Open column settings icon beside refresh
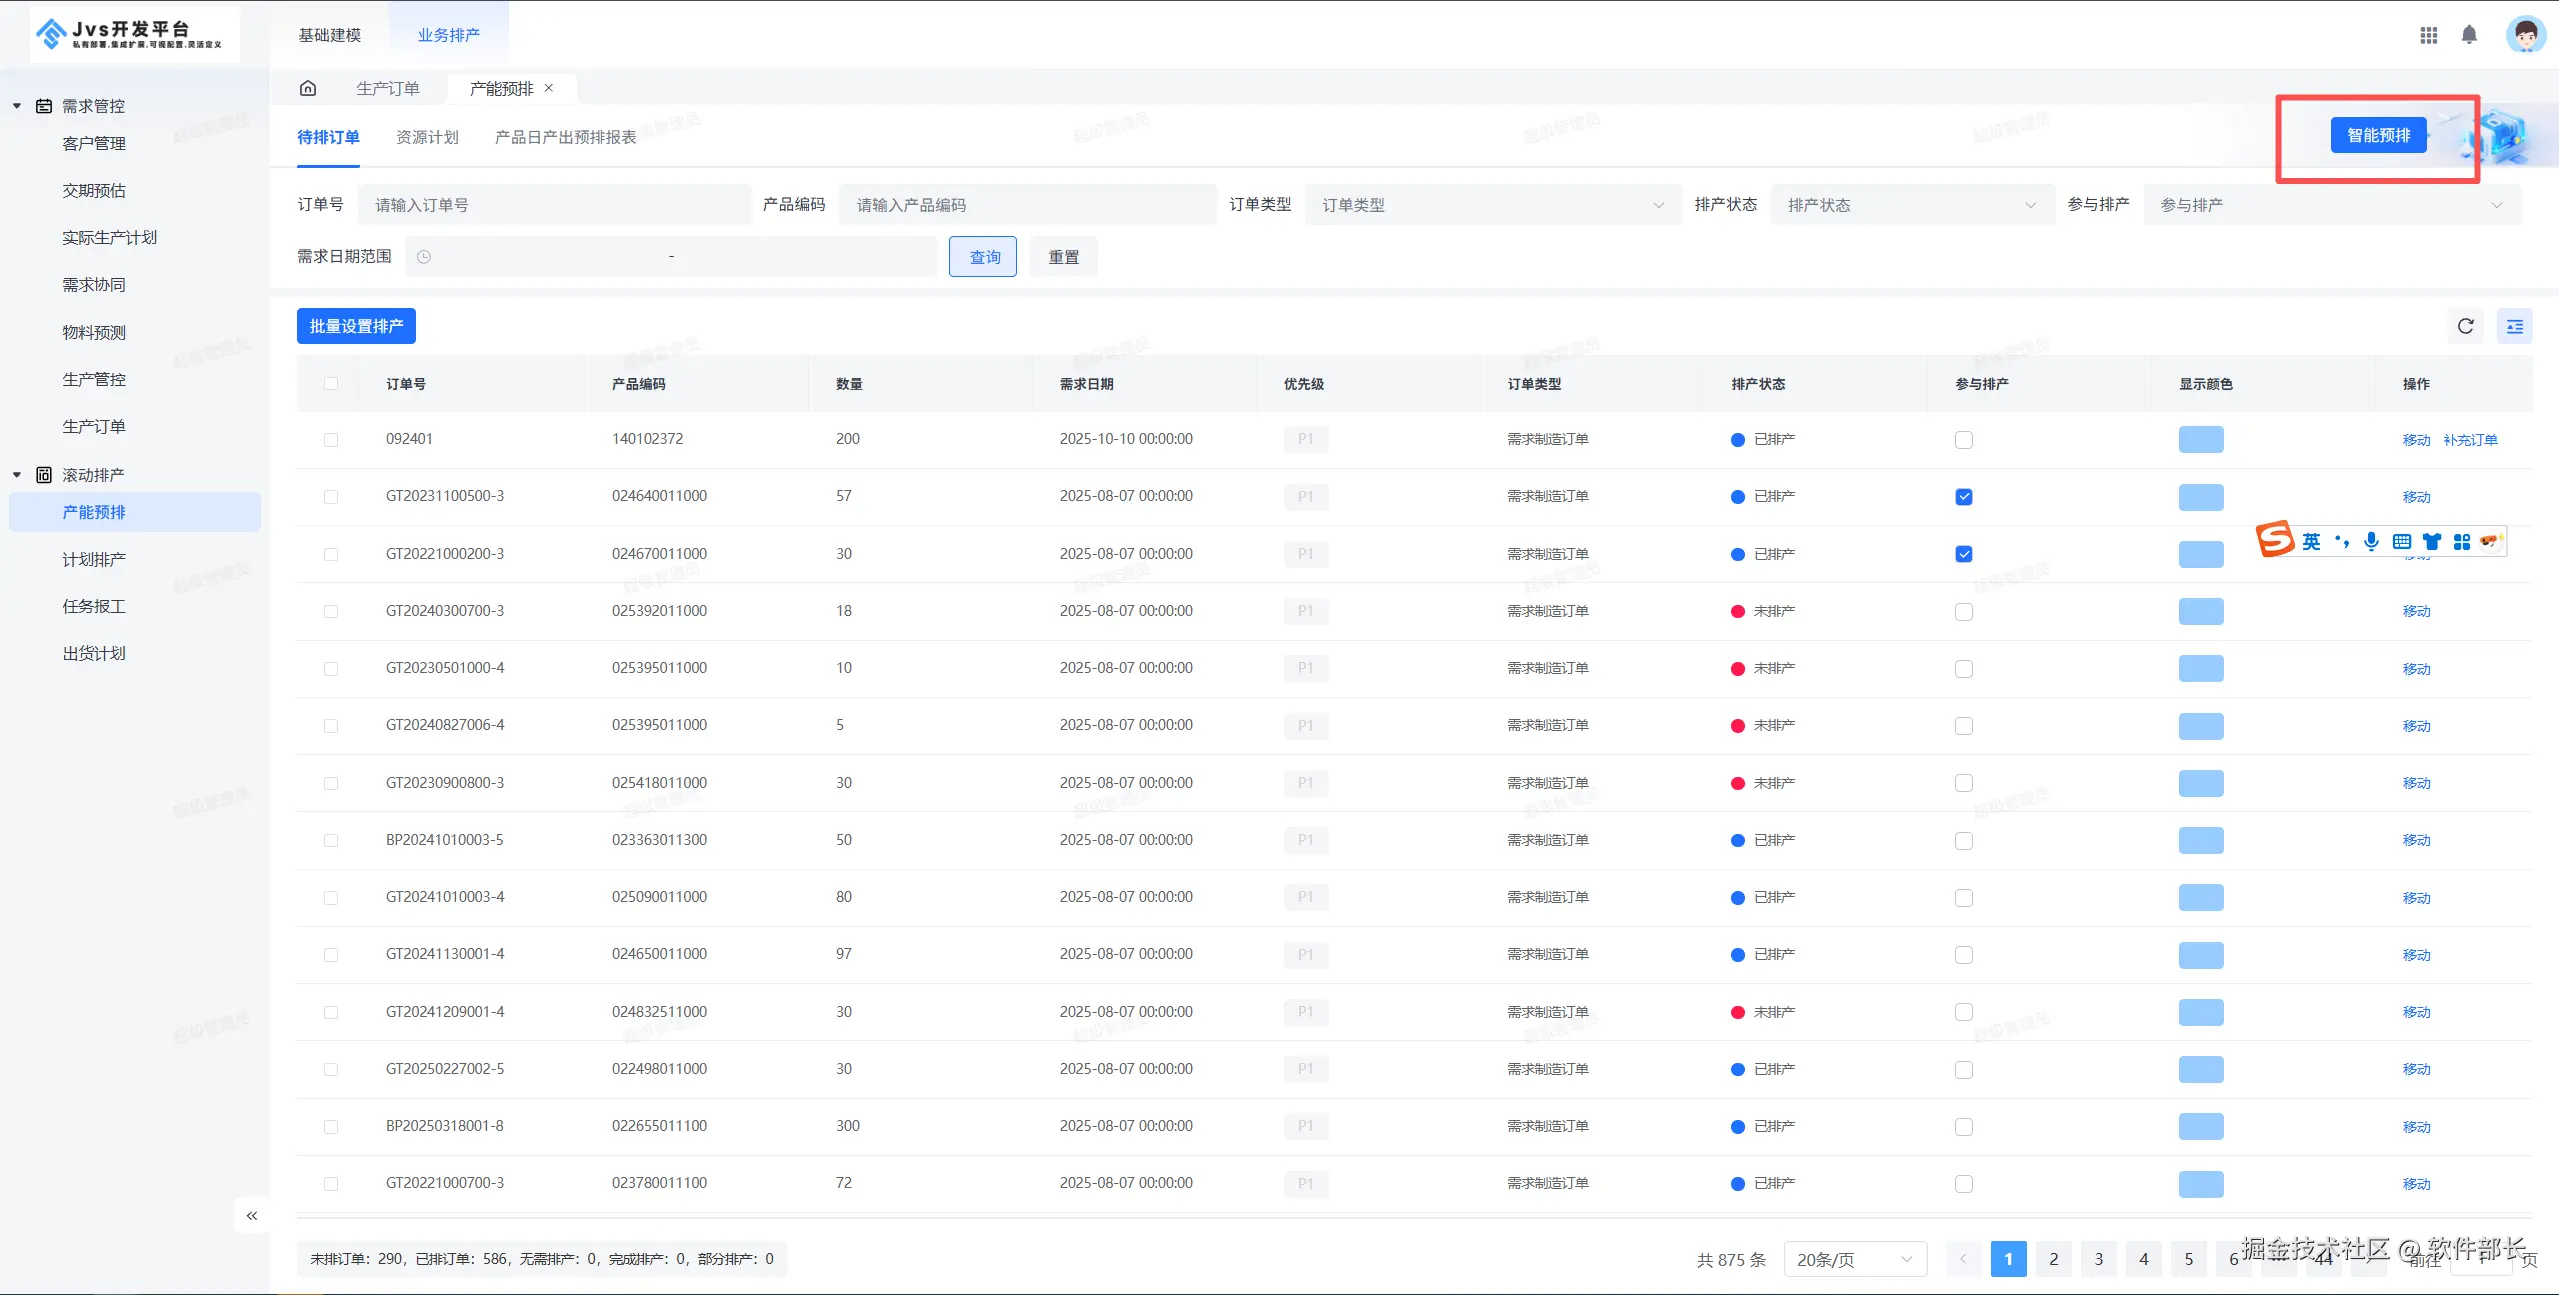2559x1295 pixels. (x=2514, y=326)
